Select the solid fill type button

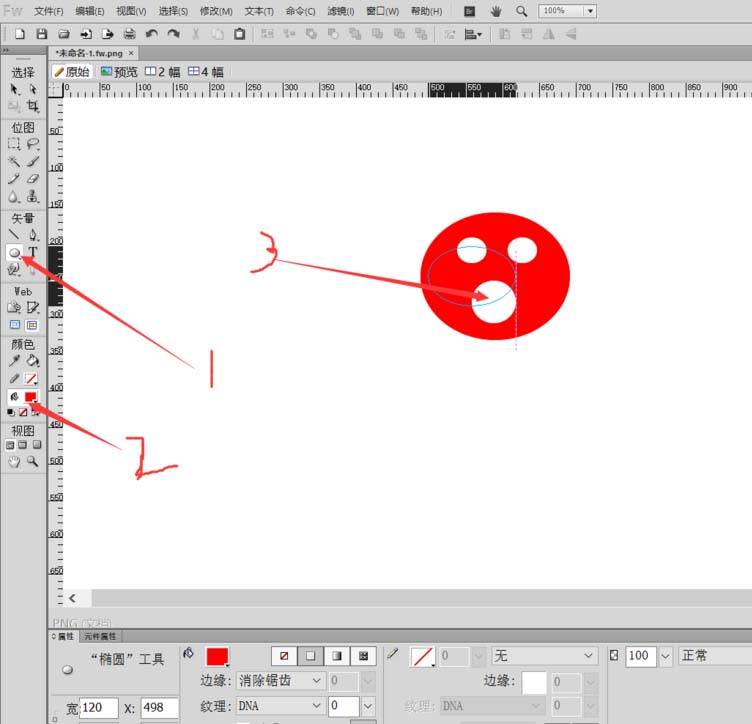(310, 656)
